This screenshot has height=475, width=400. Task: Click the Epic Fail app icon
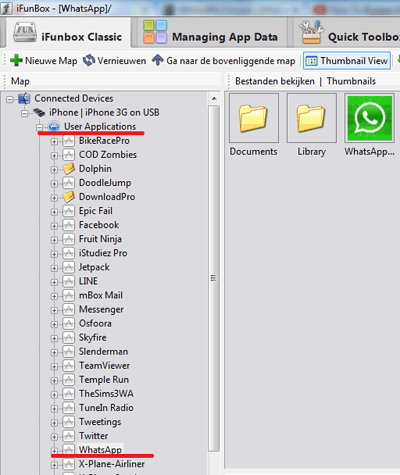pos(68,211)
